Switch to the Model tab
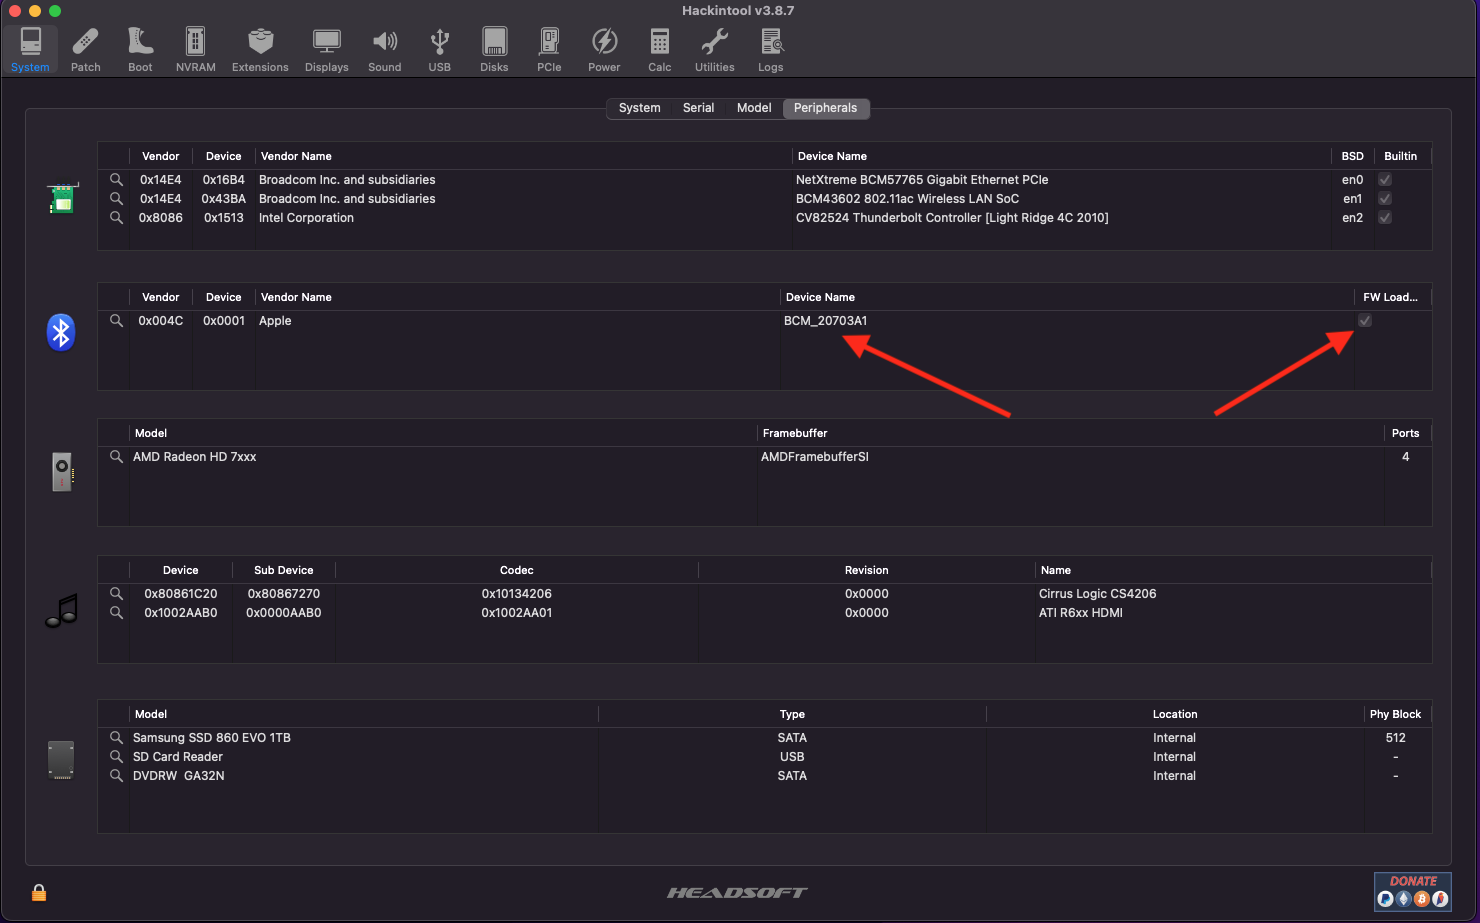The height and width of the screenshot is (923, 1480). click(754, 108)
